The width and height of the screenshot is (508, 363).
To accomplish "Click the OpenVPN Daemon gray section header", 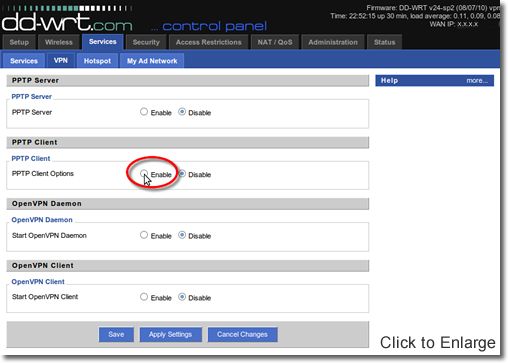I will pyautogui.click(x=188, y=204).
